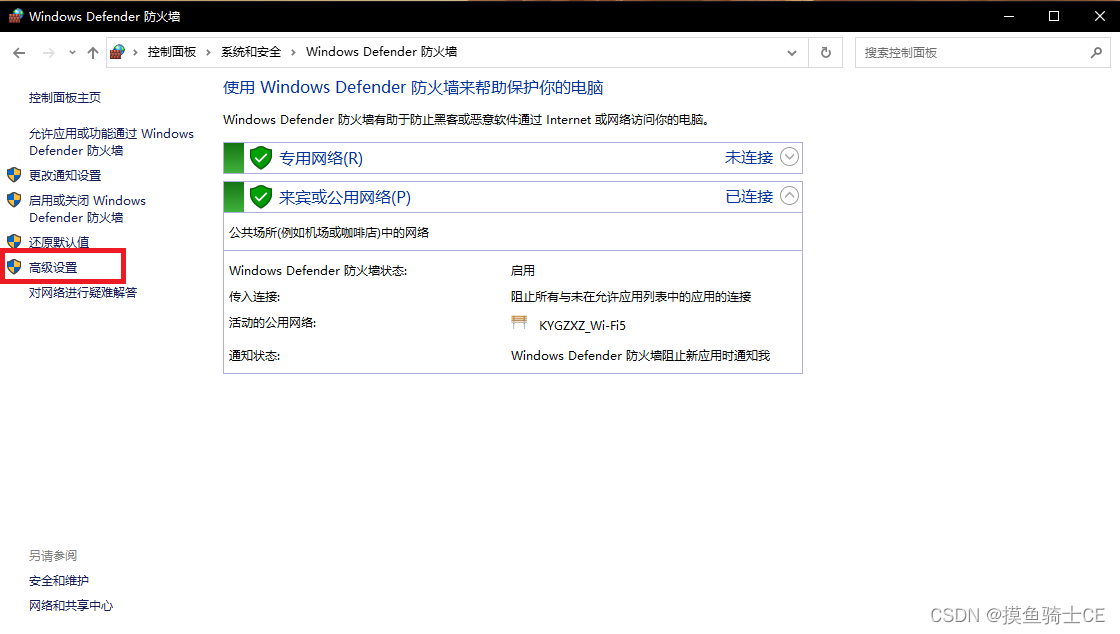Click 通知状态: label

coord(254,356)
